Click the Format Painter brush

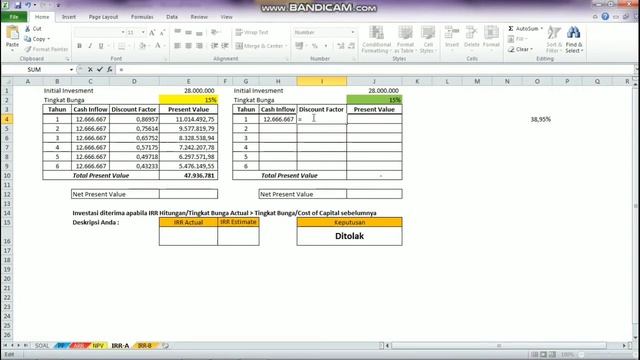tap(28, 49)
